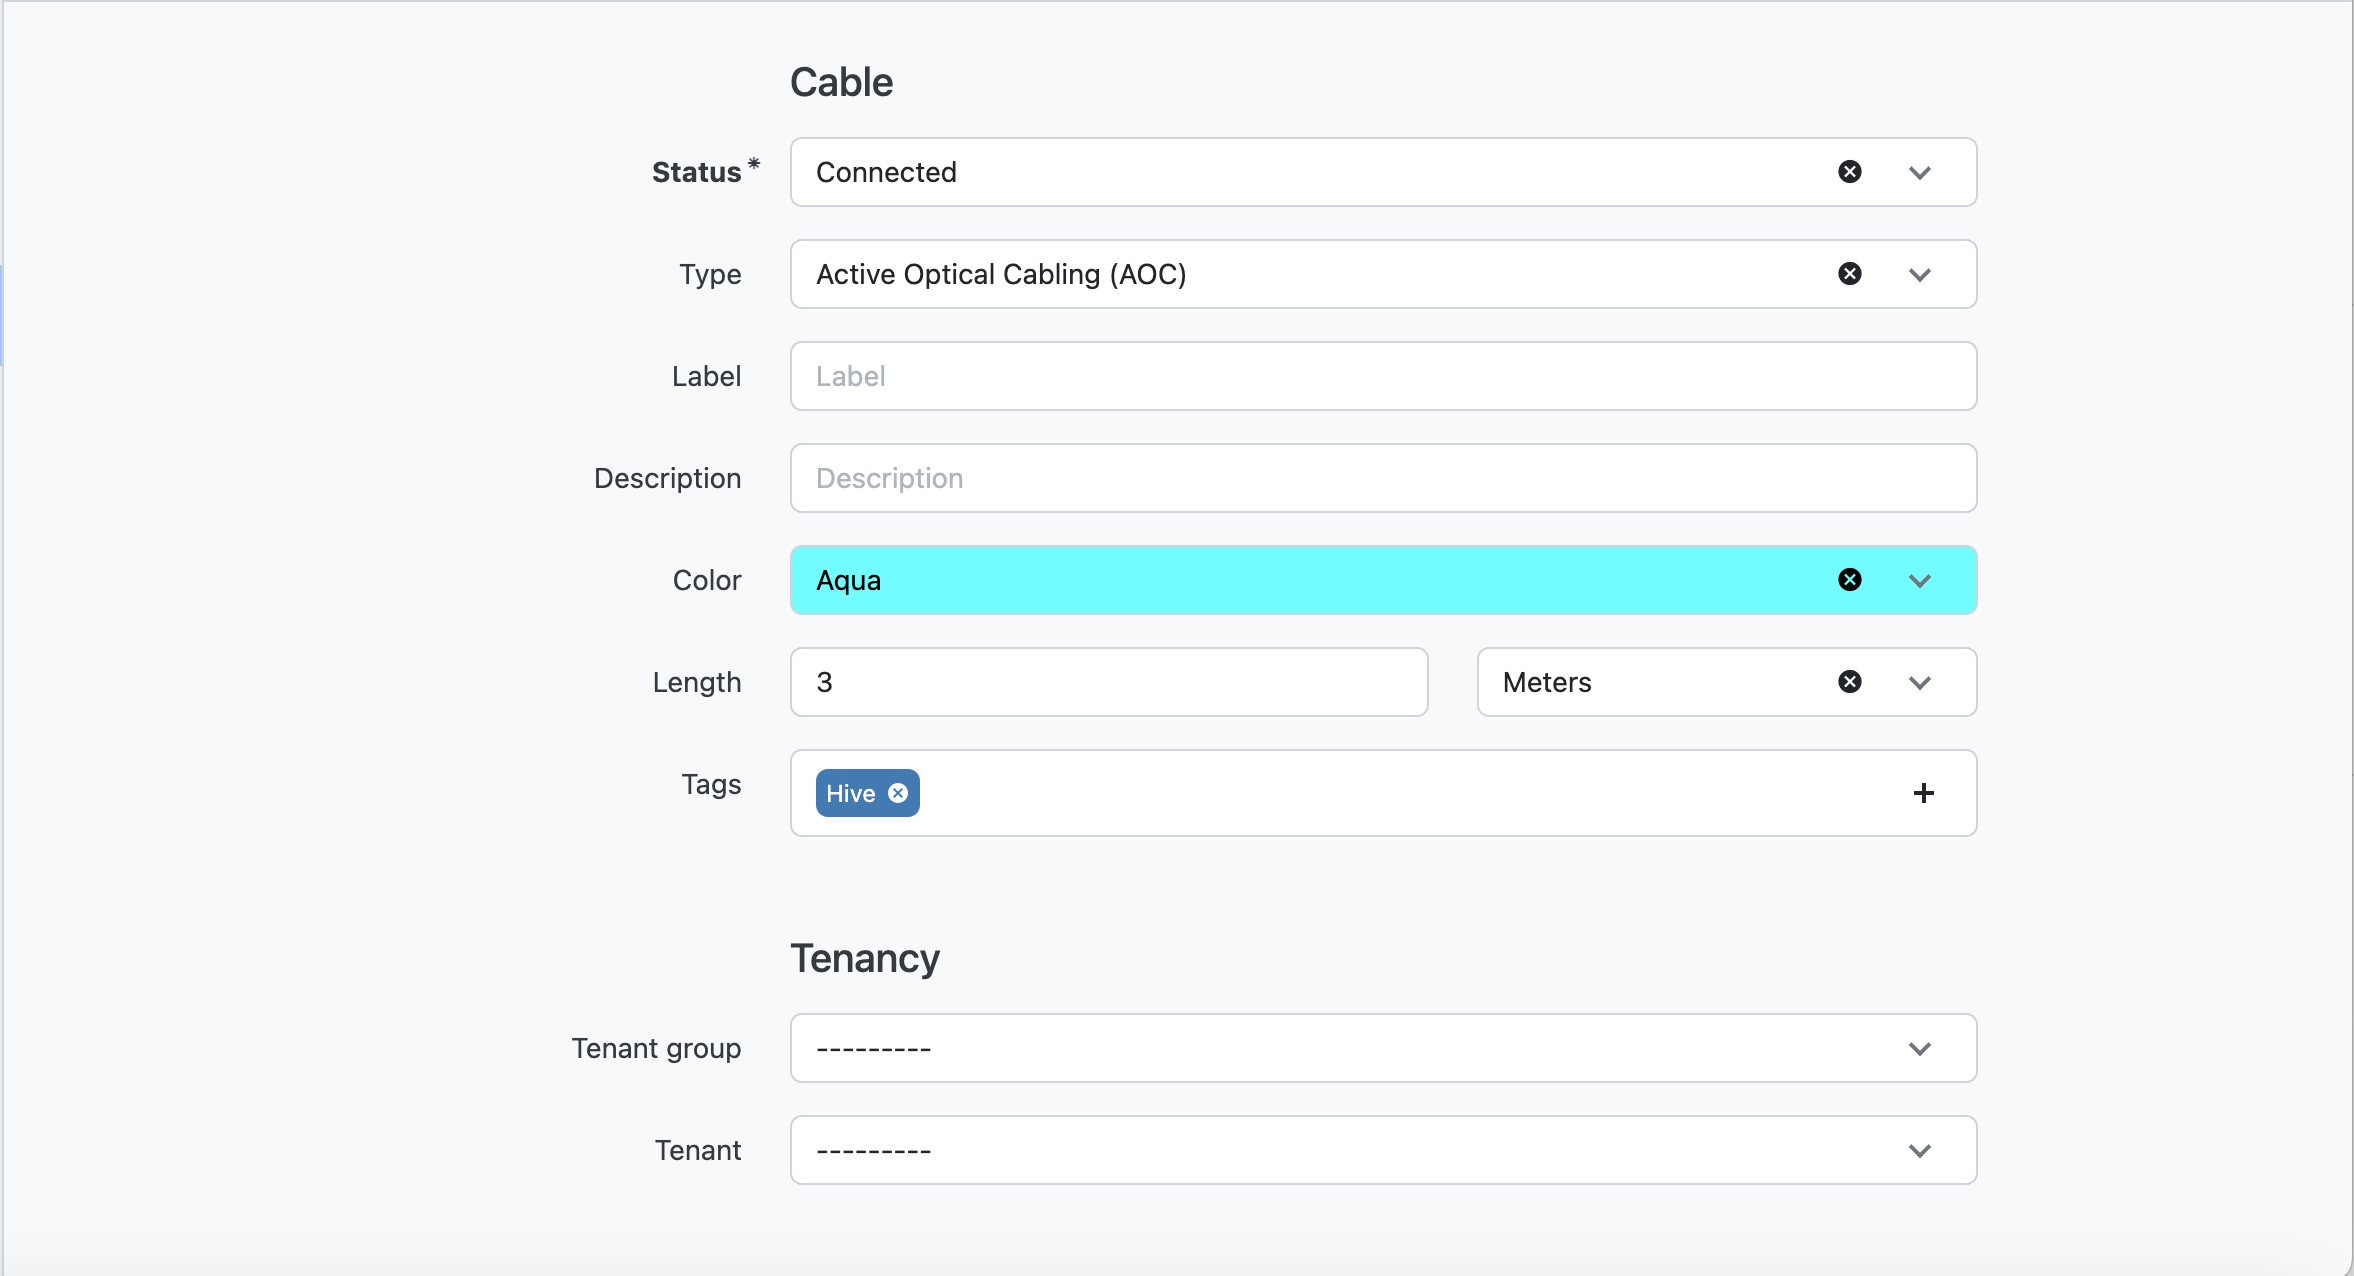Focus the Length number field
This screenshot has width=2354, height=1276.
(1108, 682)
